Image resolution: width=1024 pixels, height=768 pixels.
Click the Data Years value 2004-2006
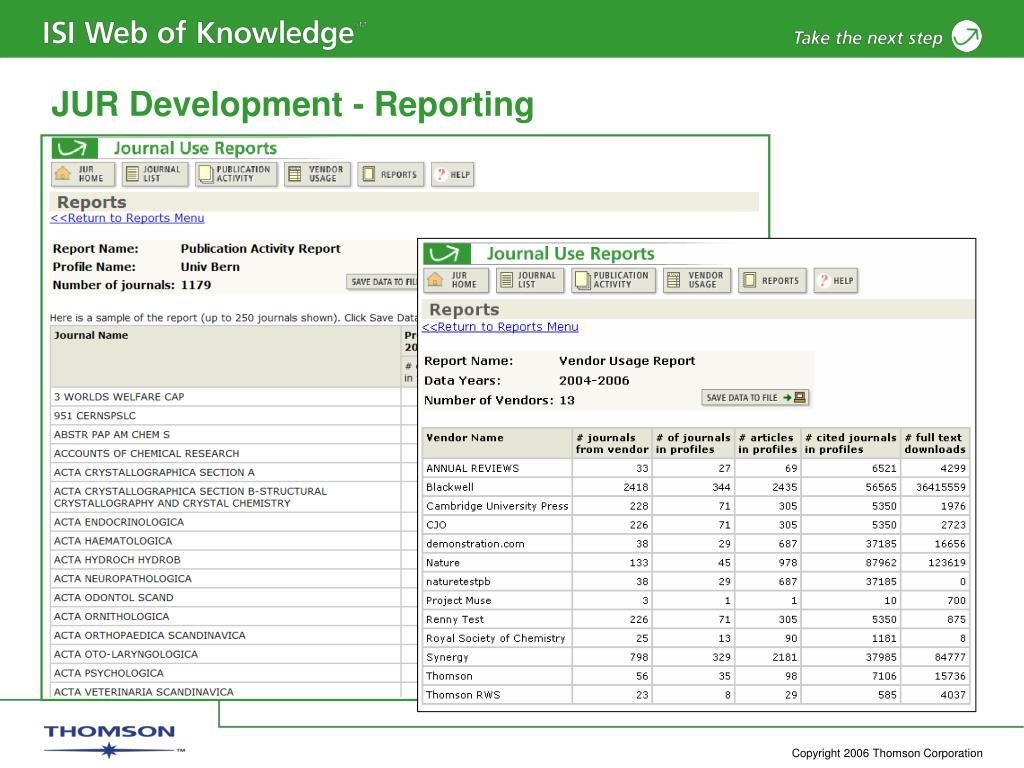point(594,381)
